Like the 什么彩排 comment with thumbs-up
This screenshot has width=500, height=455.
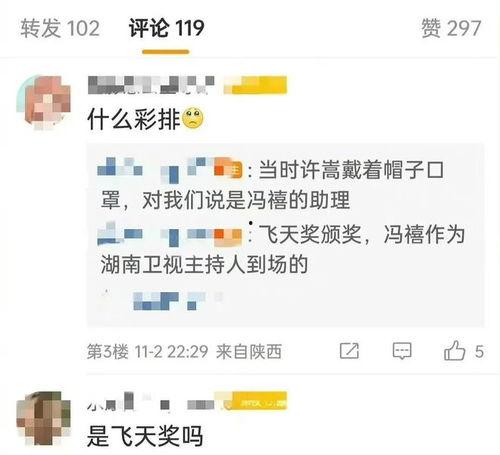point(454,350)
